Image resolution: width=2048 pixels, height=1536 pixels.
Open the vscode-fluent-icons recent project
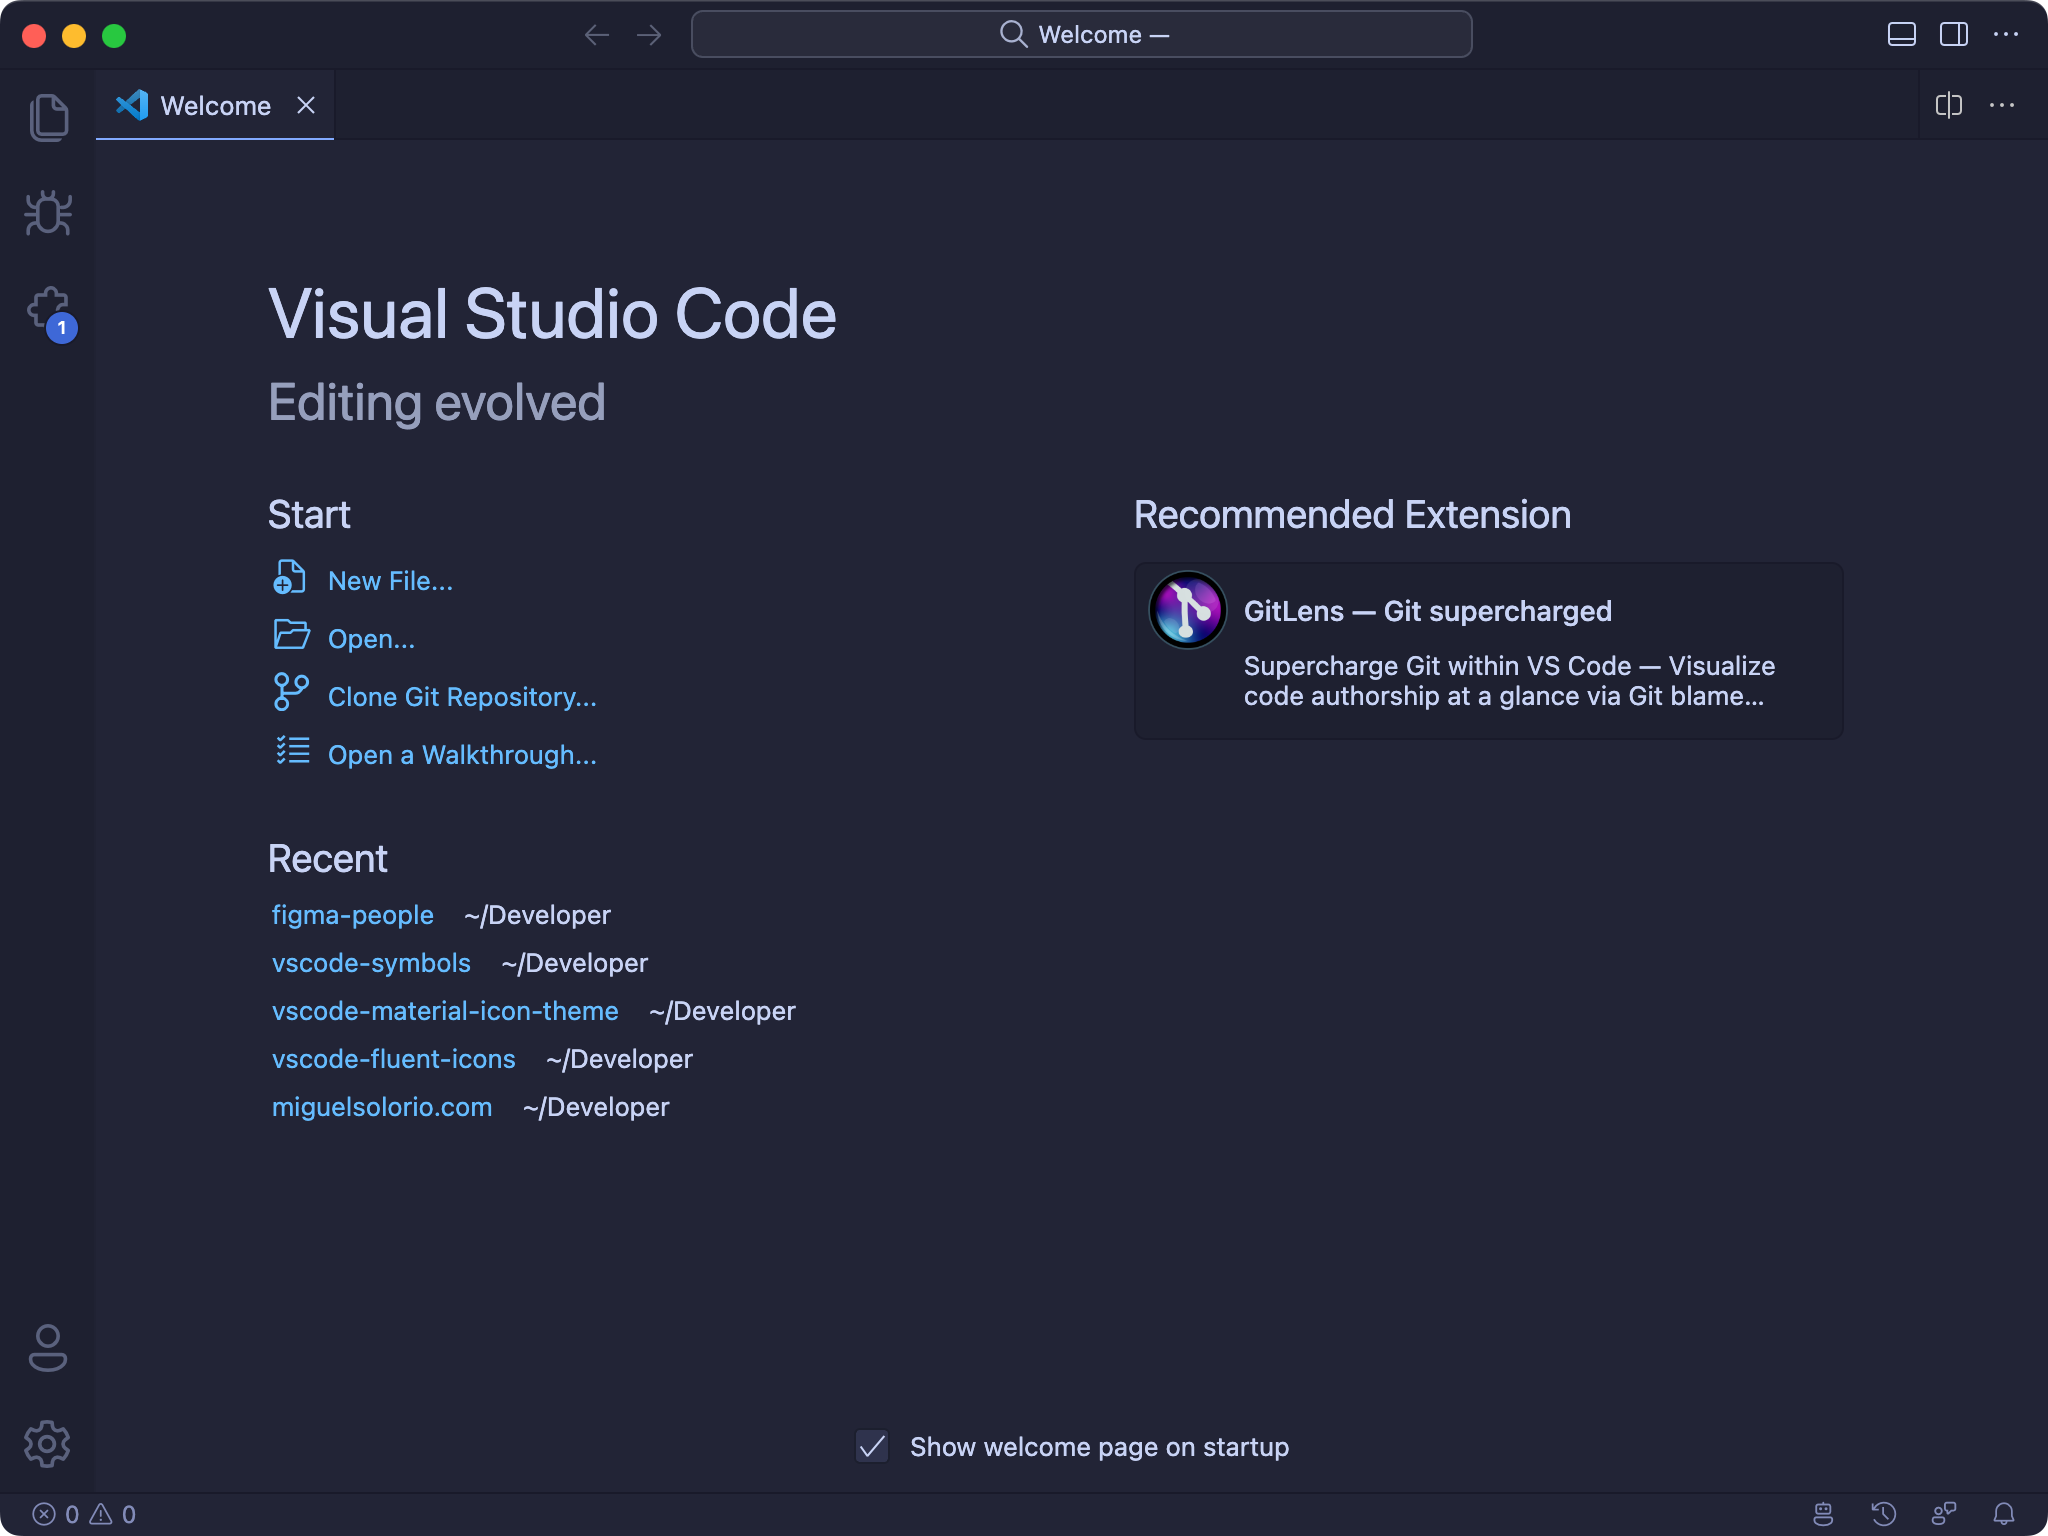click(x=394, y=1059)
